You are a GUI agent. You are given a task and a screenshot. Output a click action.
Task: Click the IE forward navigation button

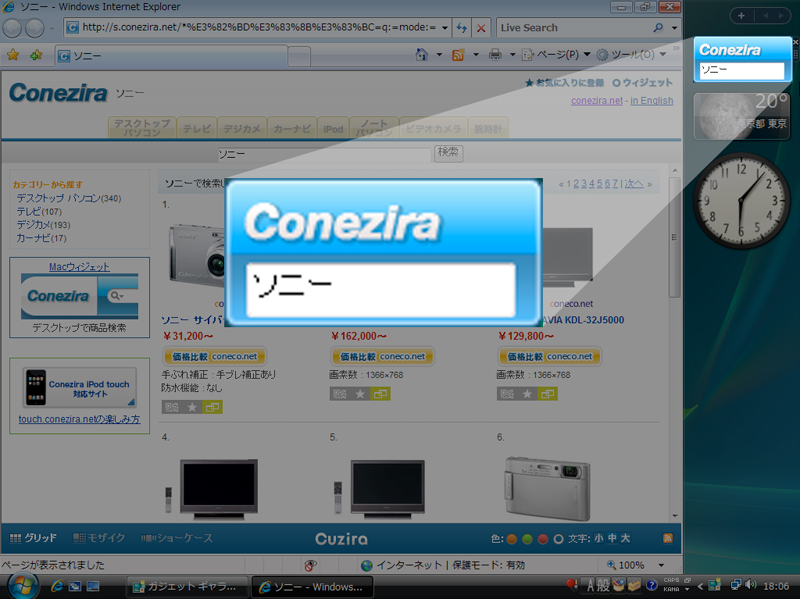click(x=35, y=29)
